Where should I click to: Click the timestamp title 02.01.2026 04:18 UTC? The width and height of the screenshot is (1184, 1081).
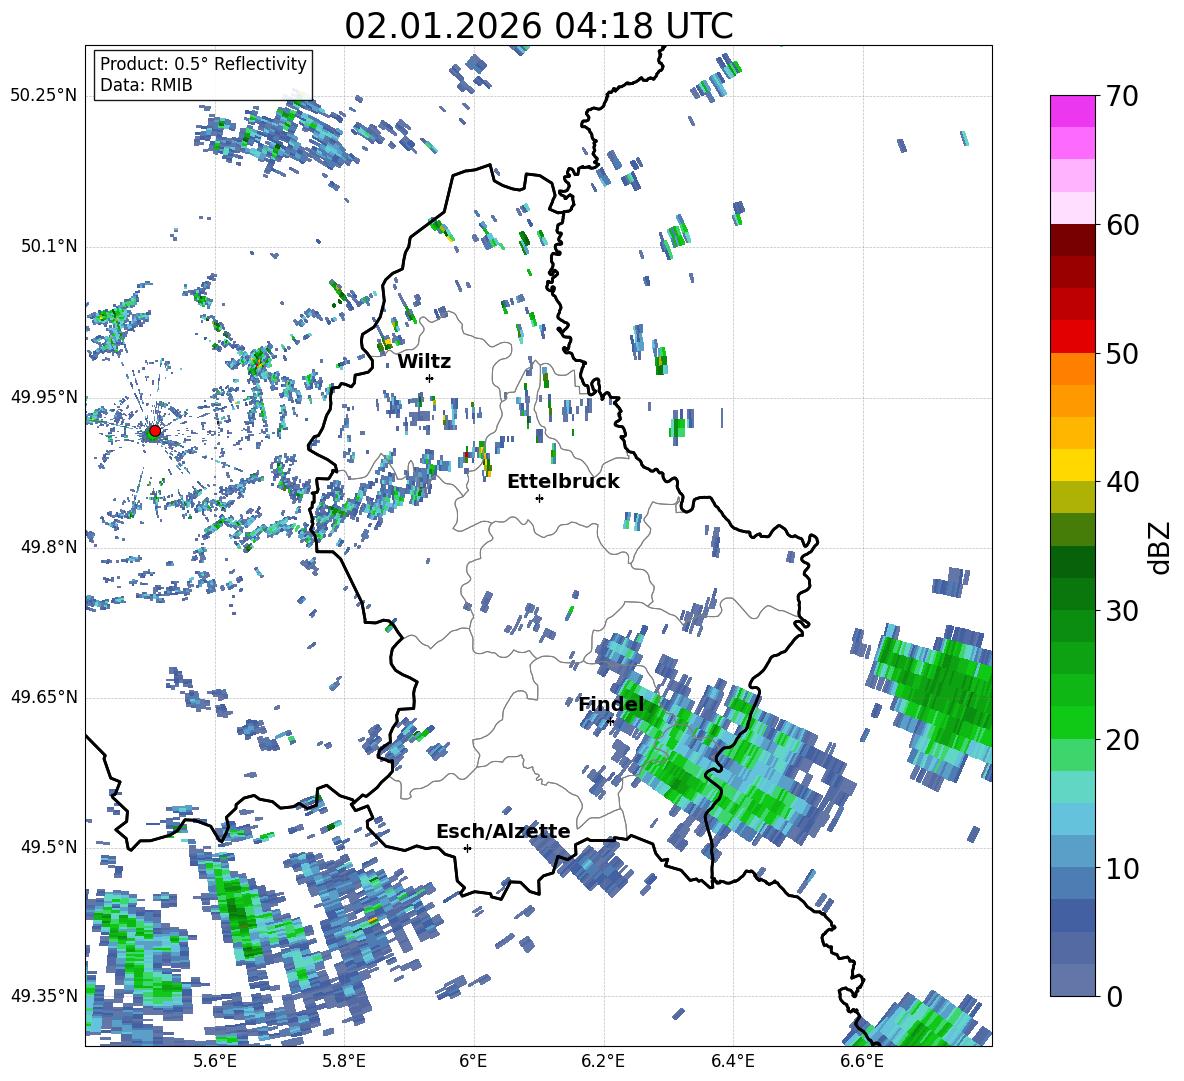click(539, 26)
